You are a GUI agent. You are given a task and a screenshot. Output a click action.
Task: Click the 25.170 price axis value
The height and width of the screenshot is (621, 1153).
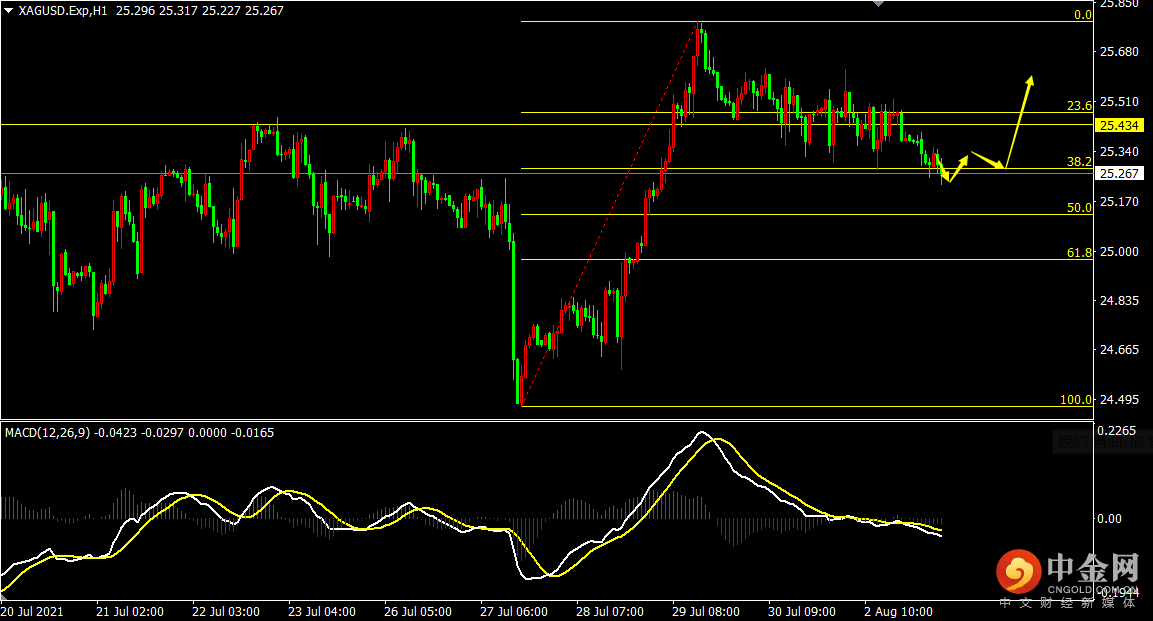pyautogui.click(x=1119, y=201)
